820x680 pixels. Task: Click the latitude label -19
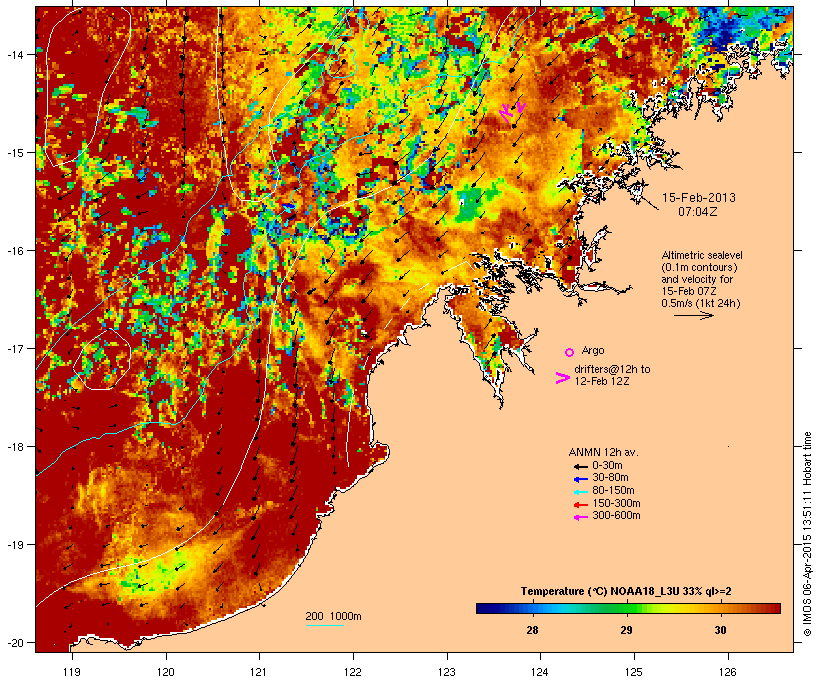point(14,545)
